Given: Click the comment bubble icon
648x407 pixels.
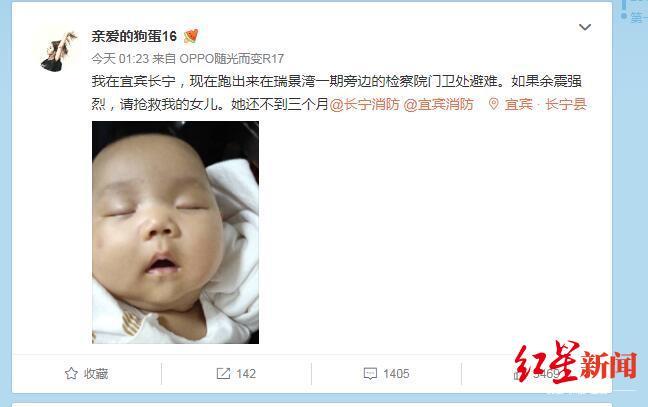Looking at the screenshot, I should (x=370, y=374).
